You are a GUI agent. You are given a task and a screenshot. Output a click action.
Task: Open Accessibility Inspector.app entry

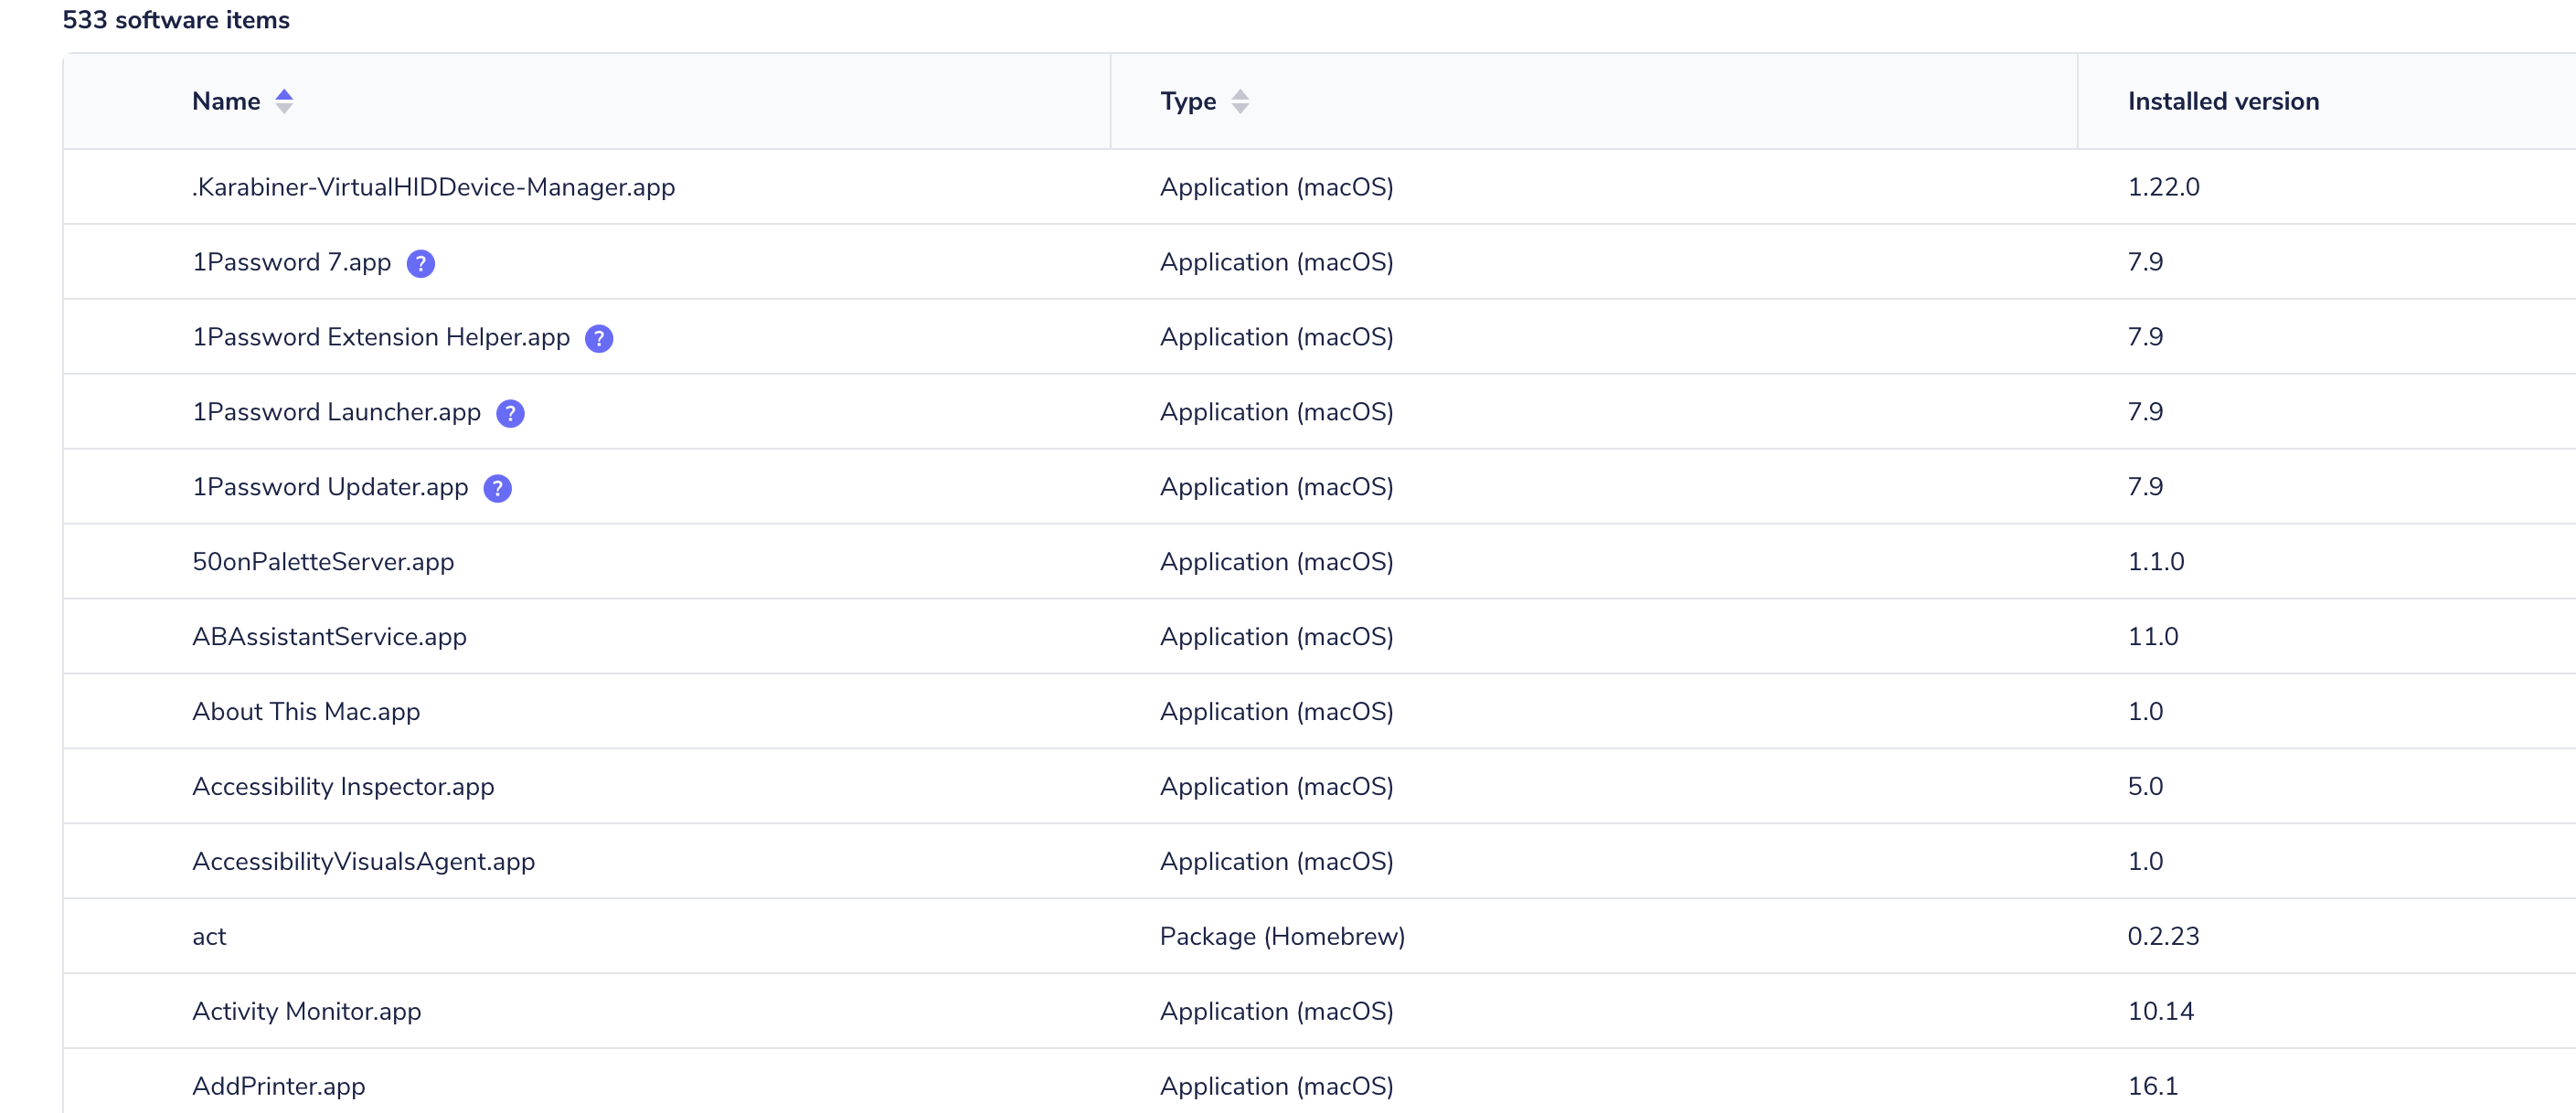(x=342, y=787)
